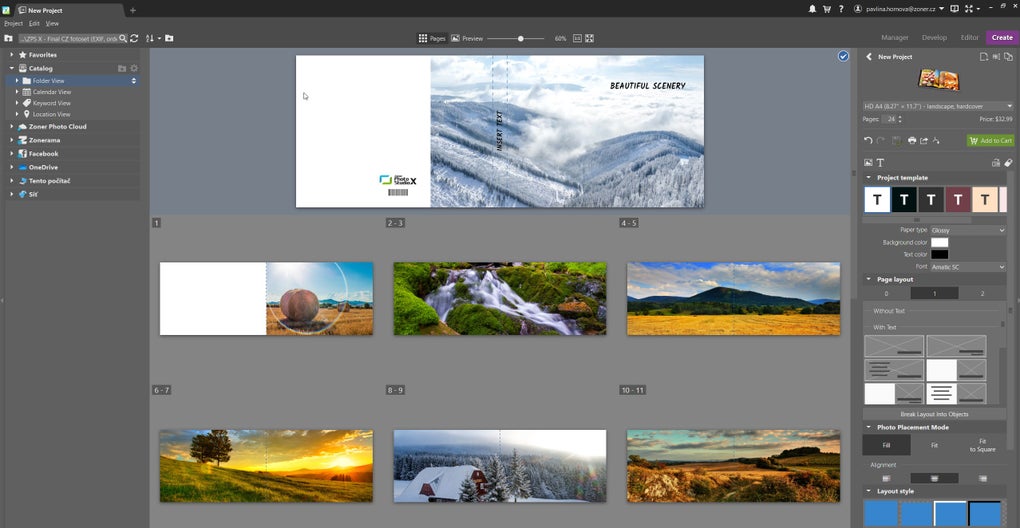The height and width of the screenshot is (528, 1020).
Task: Open the Paper type Glossy dropdown
Action: coord(968,230)
